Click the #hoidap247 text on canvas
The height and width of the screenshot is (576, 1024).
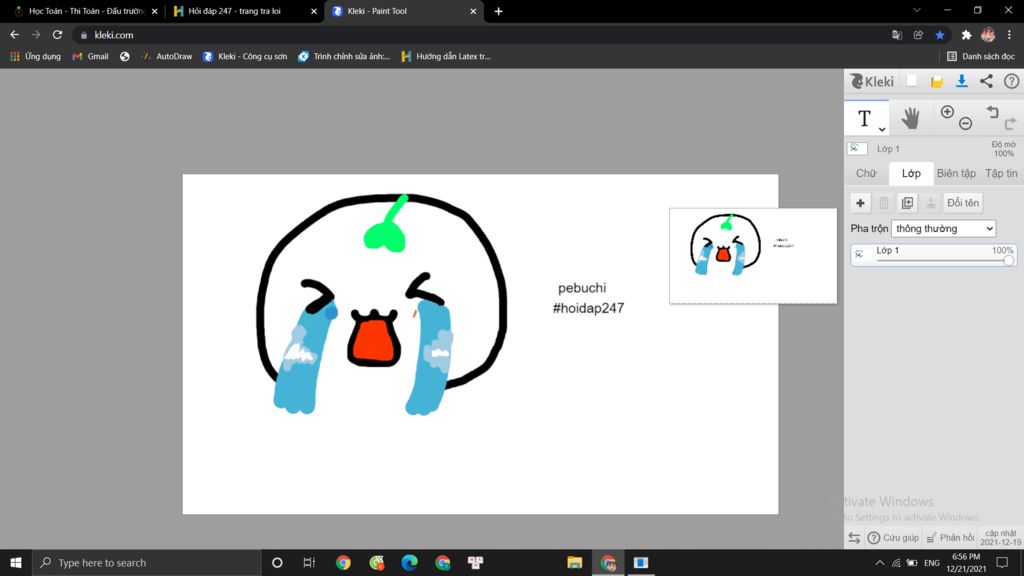(588, 308)
